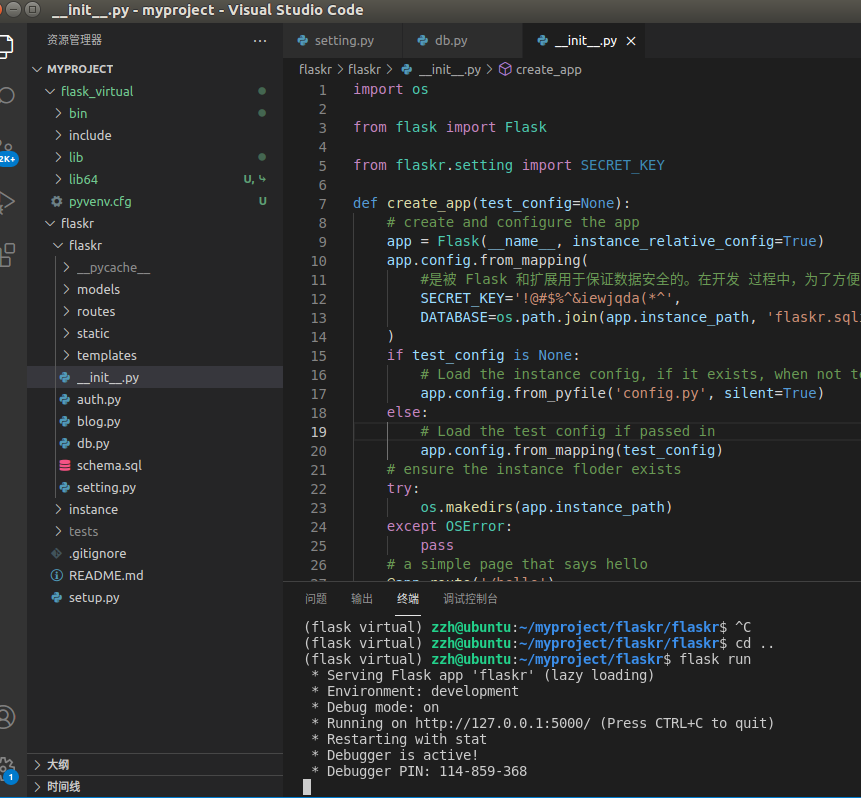
Task: Click the info icon beside README.md
Action: (x=57, y=576)
